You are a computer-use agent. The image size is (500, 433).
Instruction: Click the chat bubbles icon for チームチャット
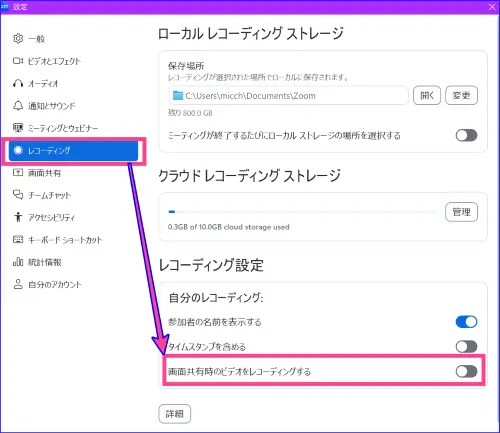tap(18, 195)
